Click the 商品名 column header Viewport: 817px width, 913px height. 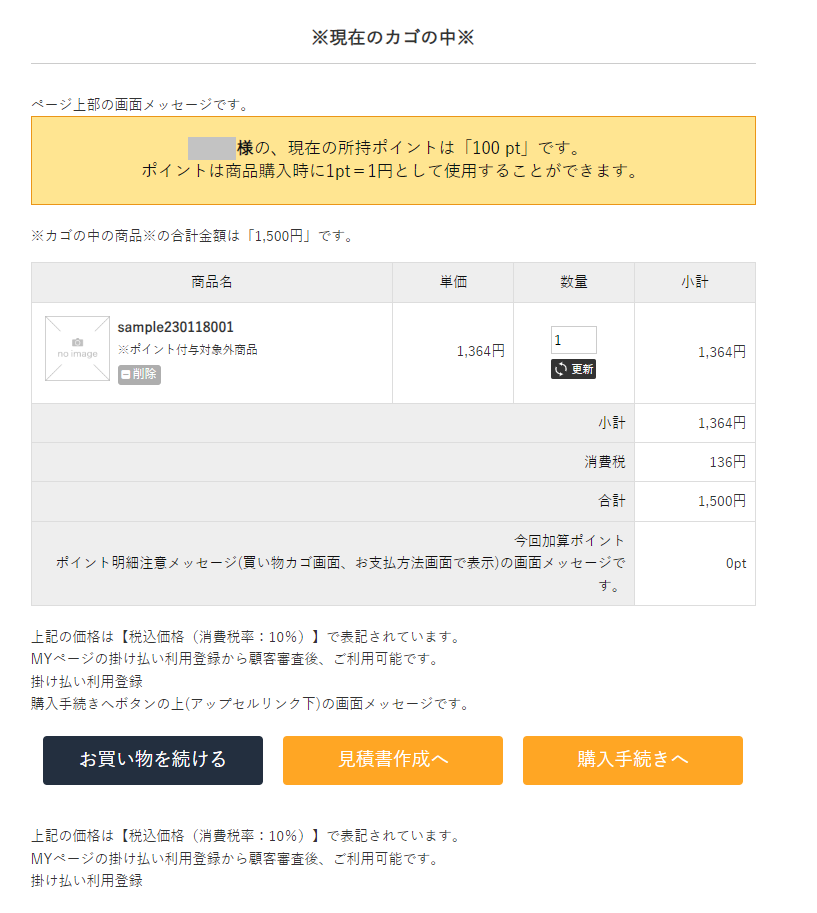coord(212,283)
